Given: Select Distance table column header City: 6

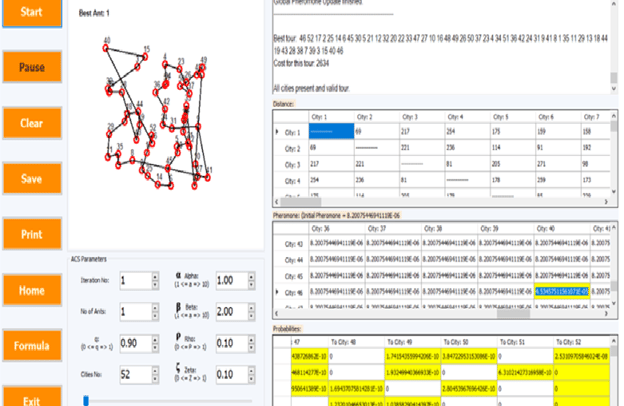Looking at the screenshot, I should click(x=558, y=117).
